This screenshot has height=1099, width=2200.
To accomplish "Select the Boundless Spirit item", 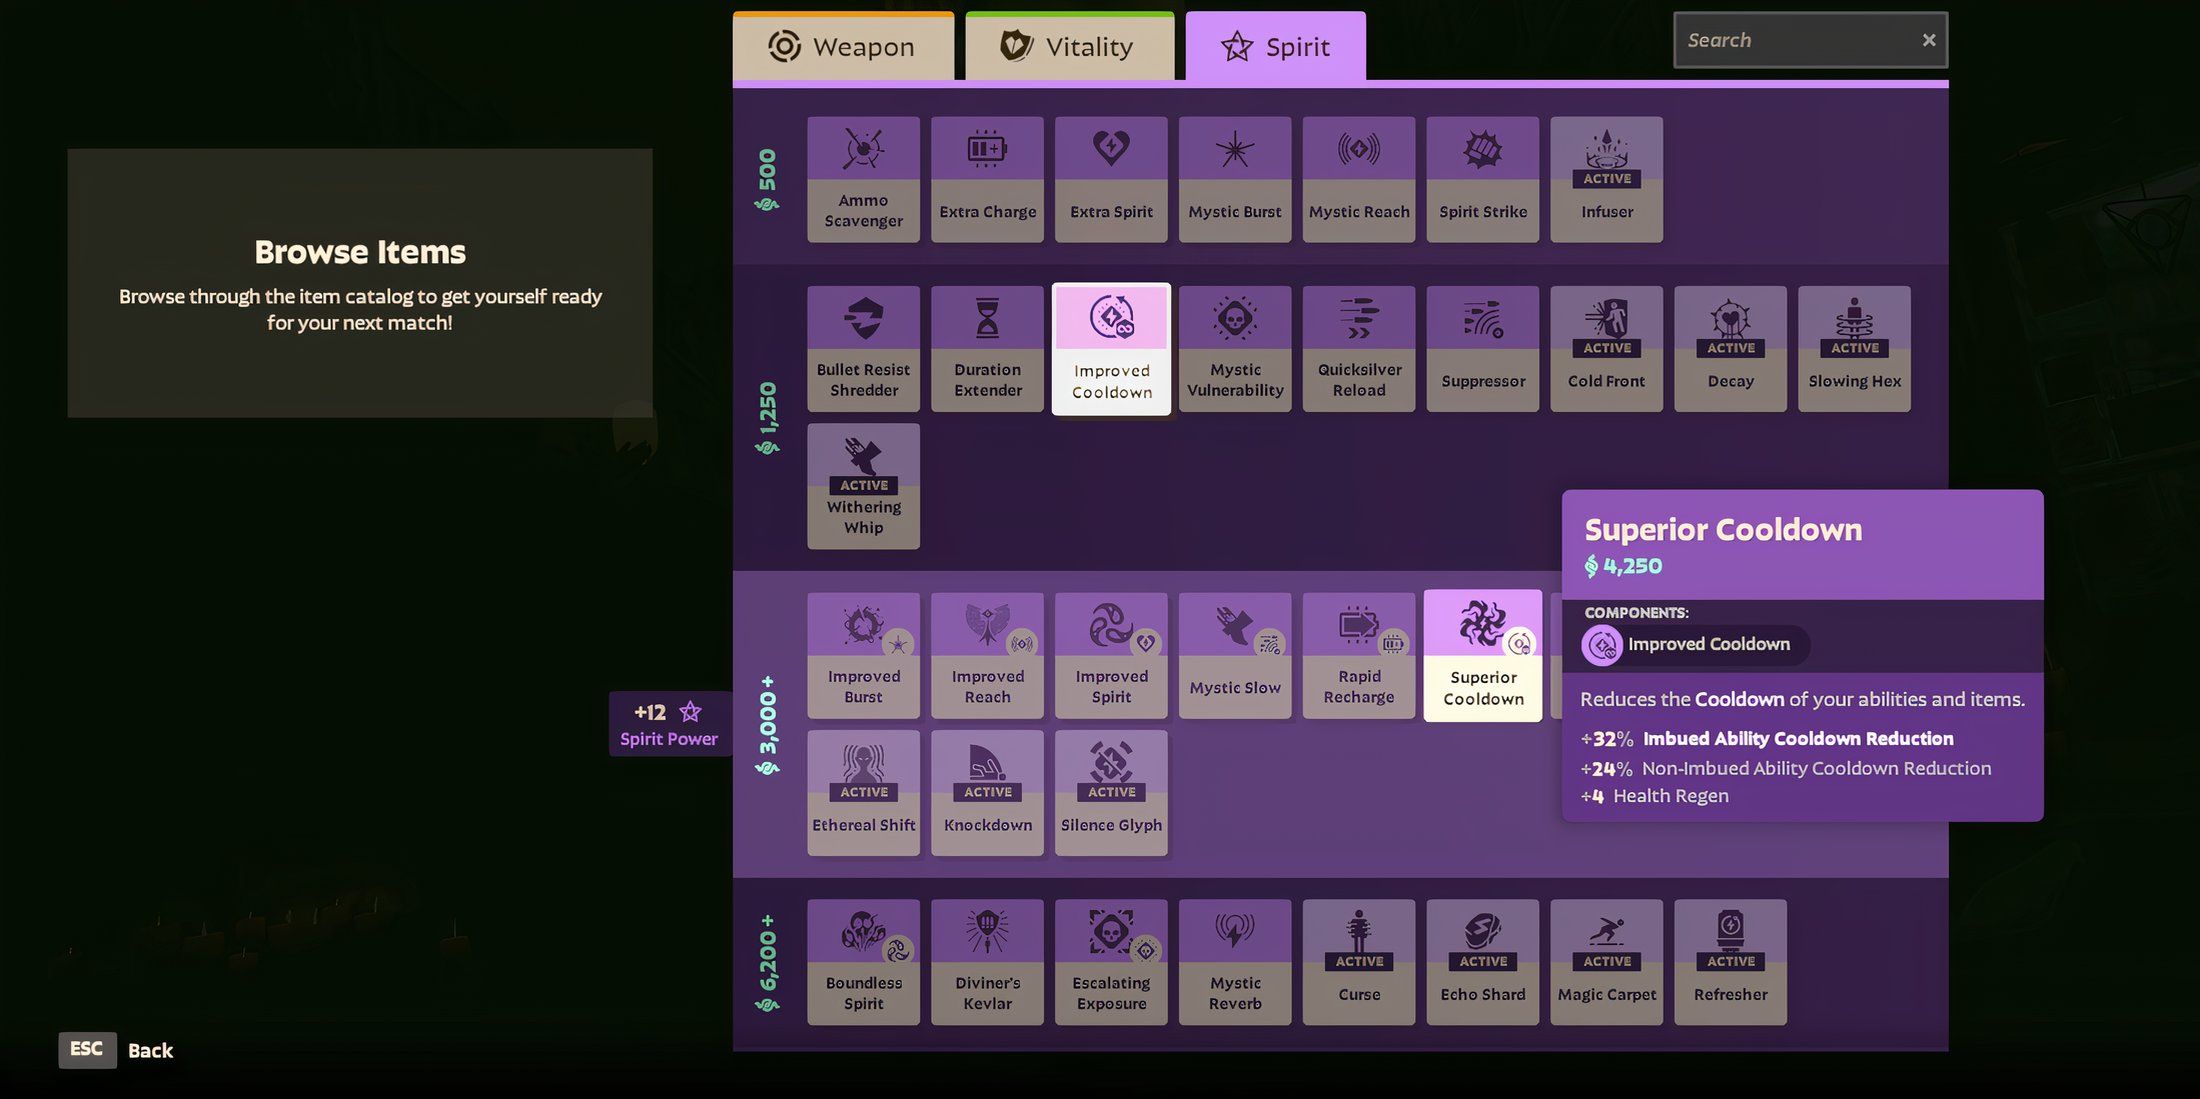I will tap(863, 962).
